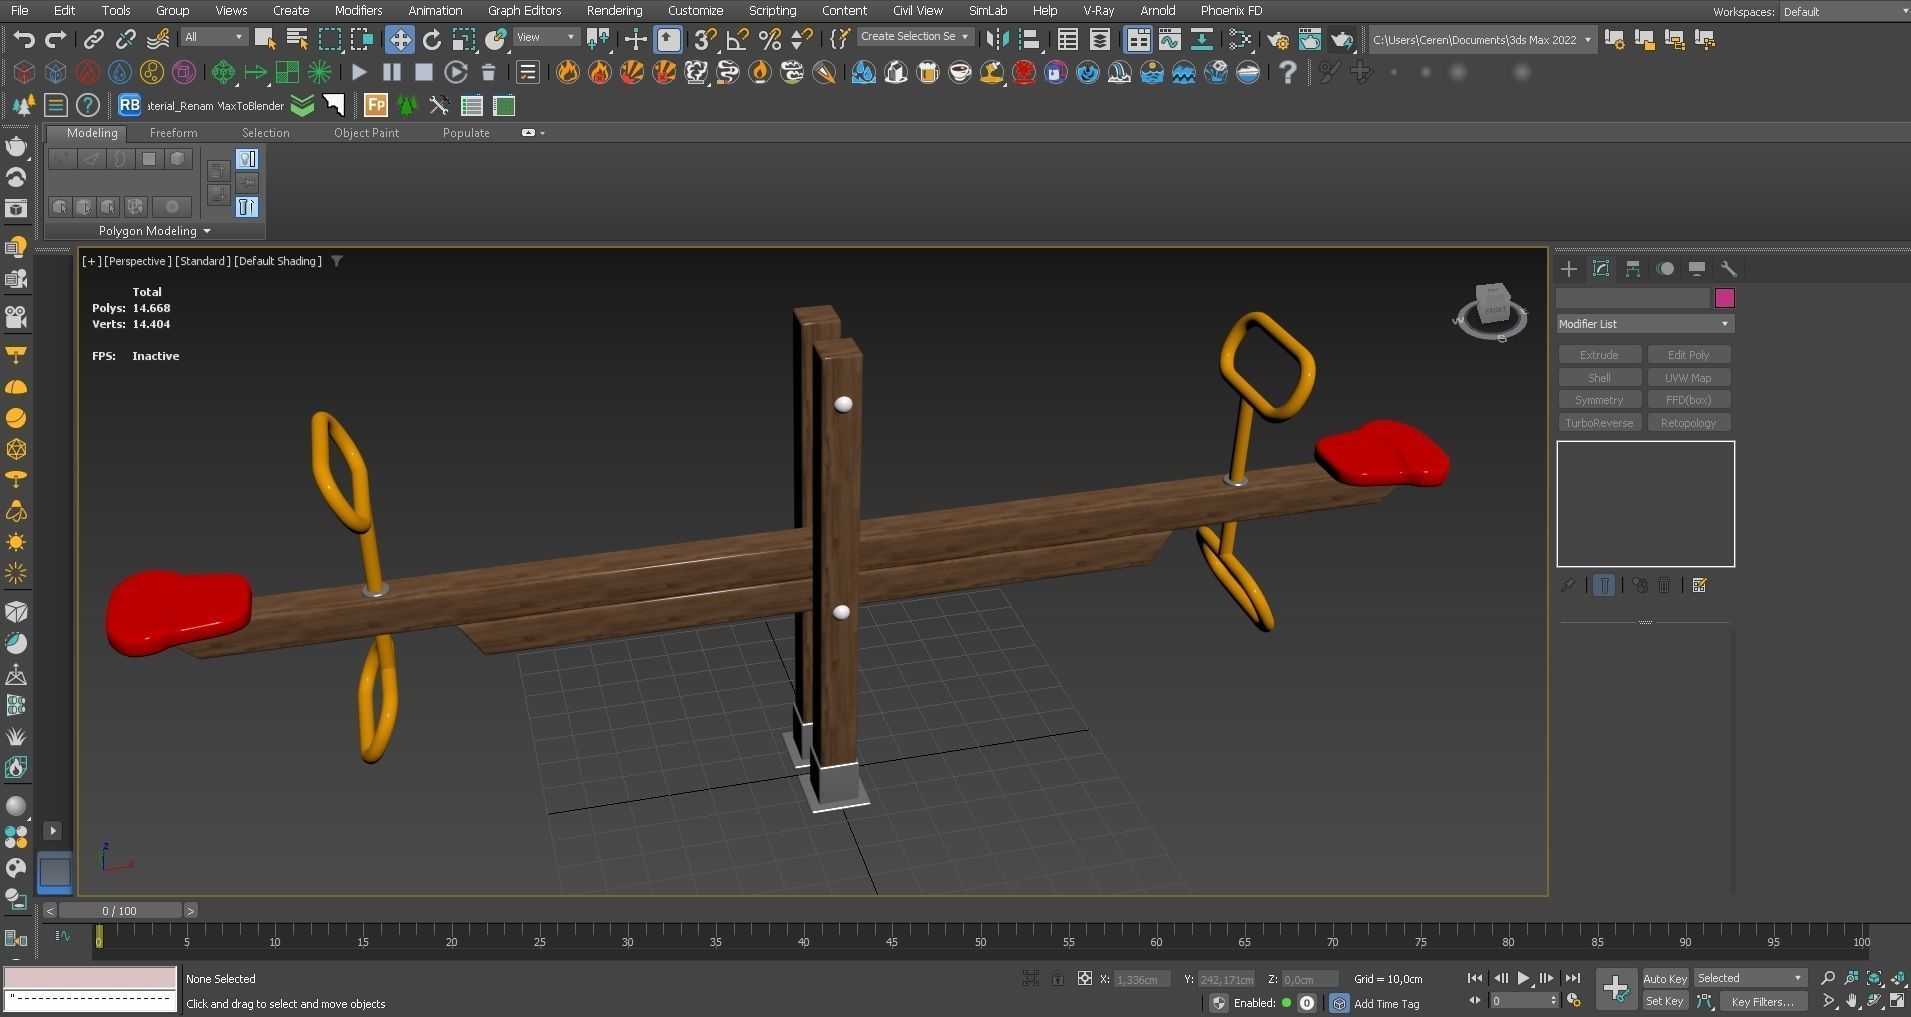
Task: Click the Play Animation button
Action: [1523, 978]
